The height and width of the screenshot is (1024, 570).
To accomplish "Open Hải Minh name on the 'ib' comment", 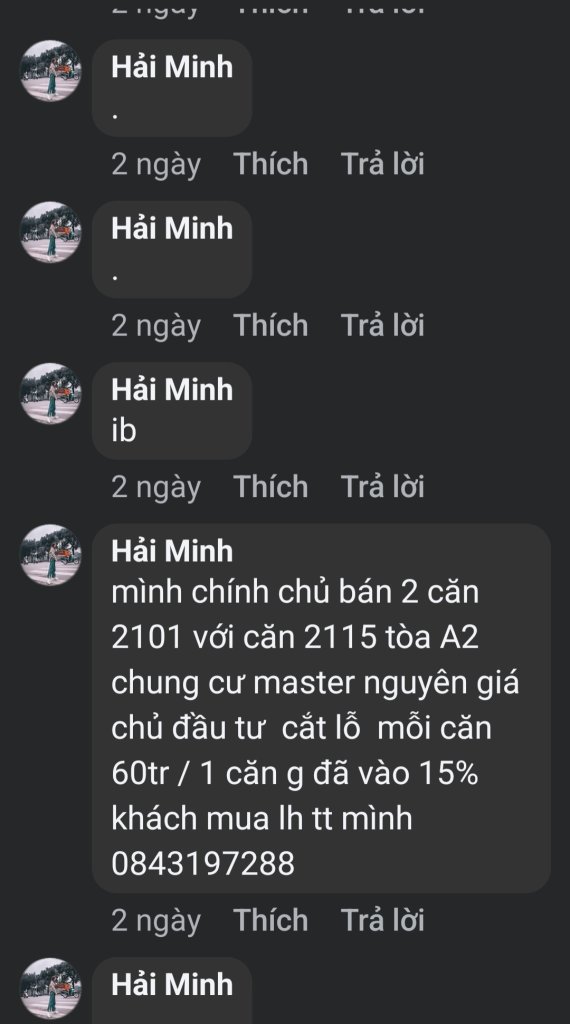I will tap(172, 389).
